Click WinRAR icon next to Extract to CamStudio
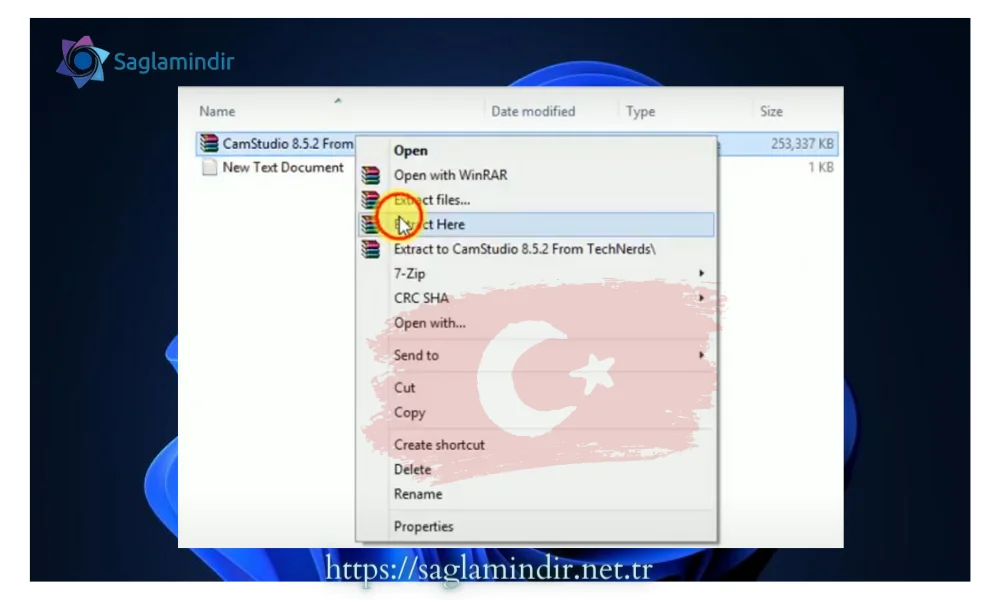 click(371, 249)
